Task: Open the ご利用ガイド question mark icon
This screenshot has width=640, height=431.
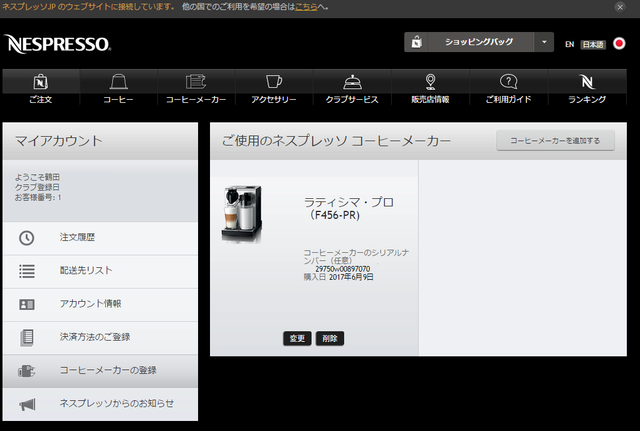Action: 509,82
